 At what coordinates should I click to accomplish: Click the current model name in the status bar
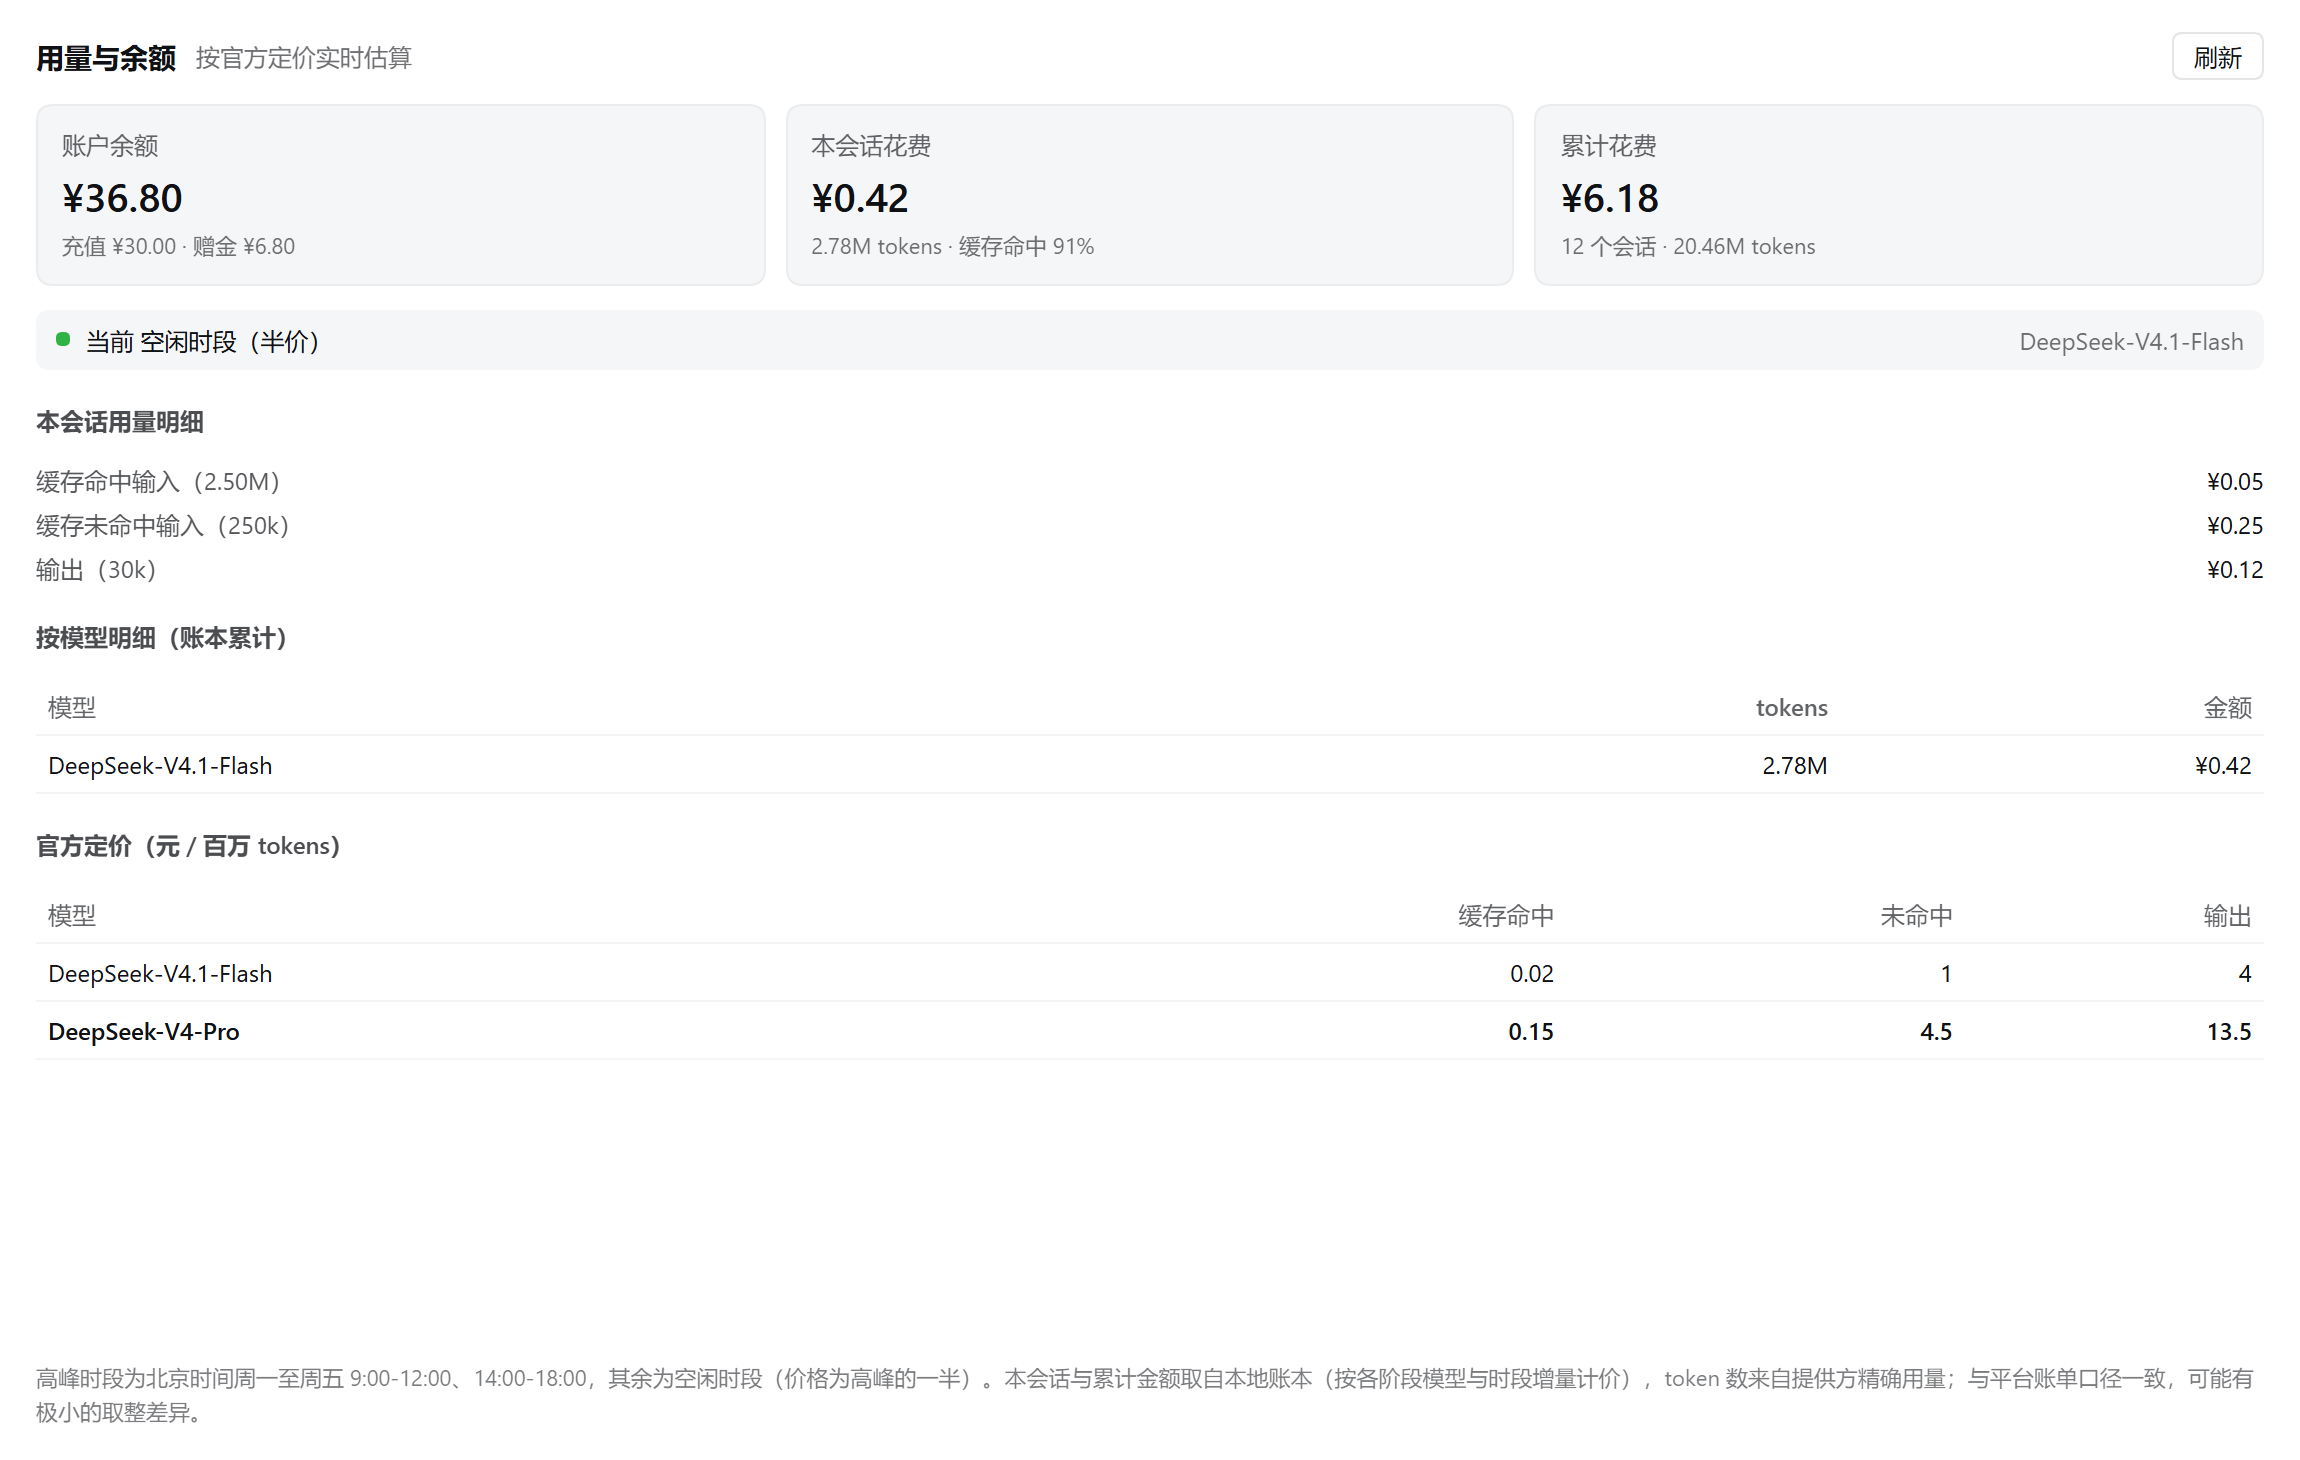point(2131,342)
